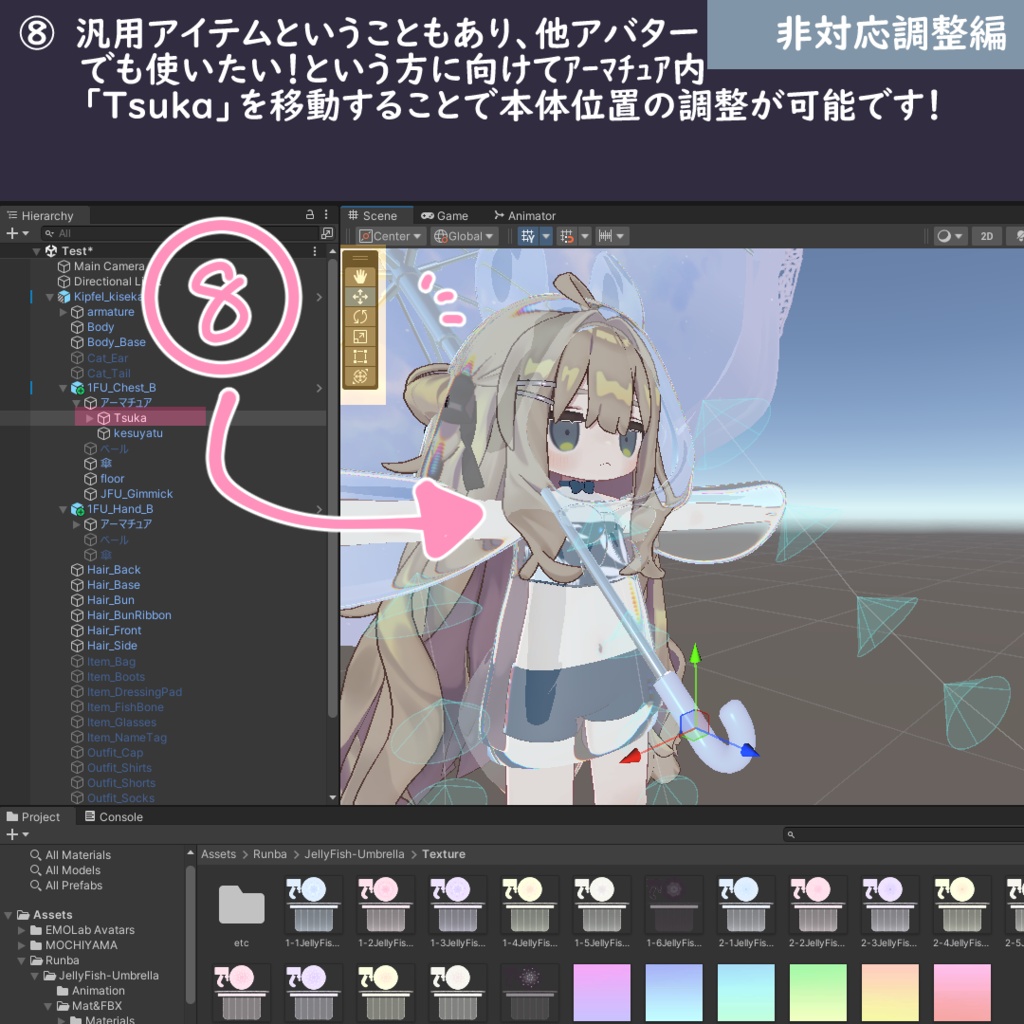Open the Hierarchy add (+) dropdown
This screenshot has height=1024, width=1024.
pos(18,233)
